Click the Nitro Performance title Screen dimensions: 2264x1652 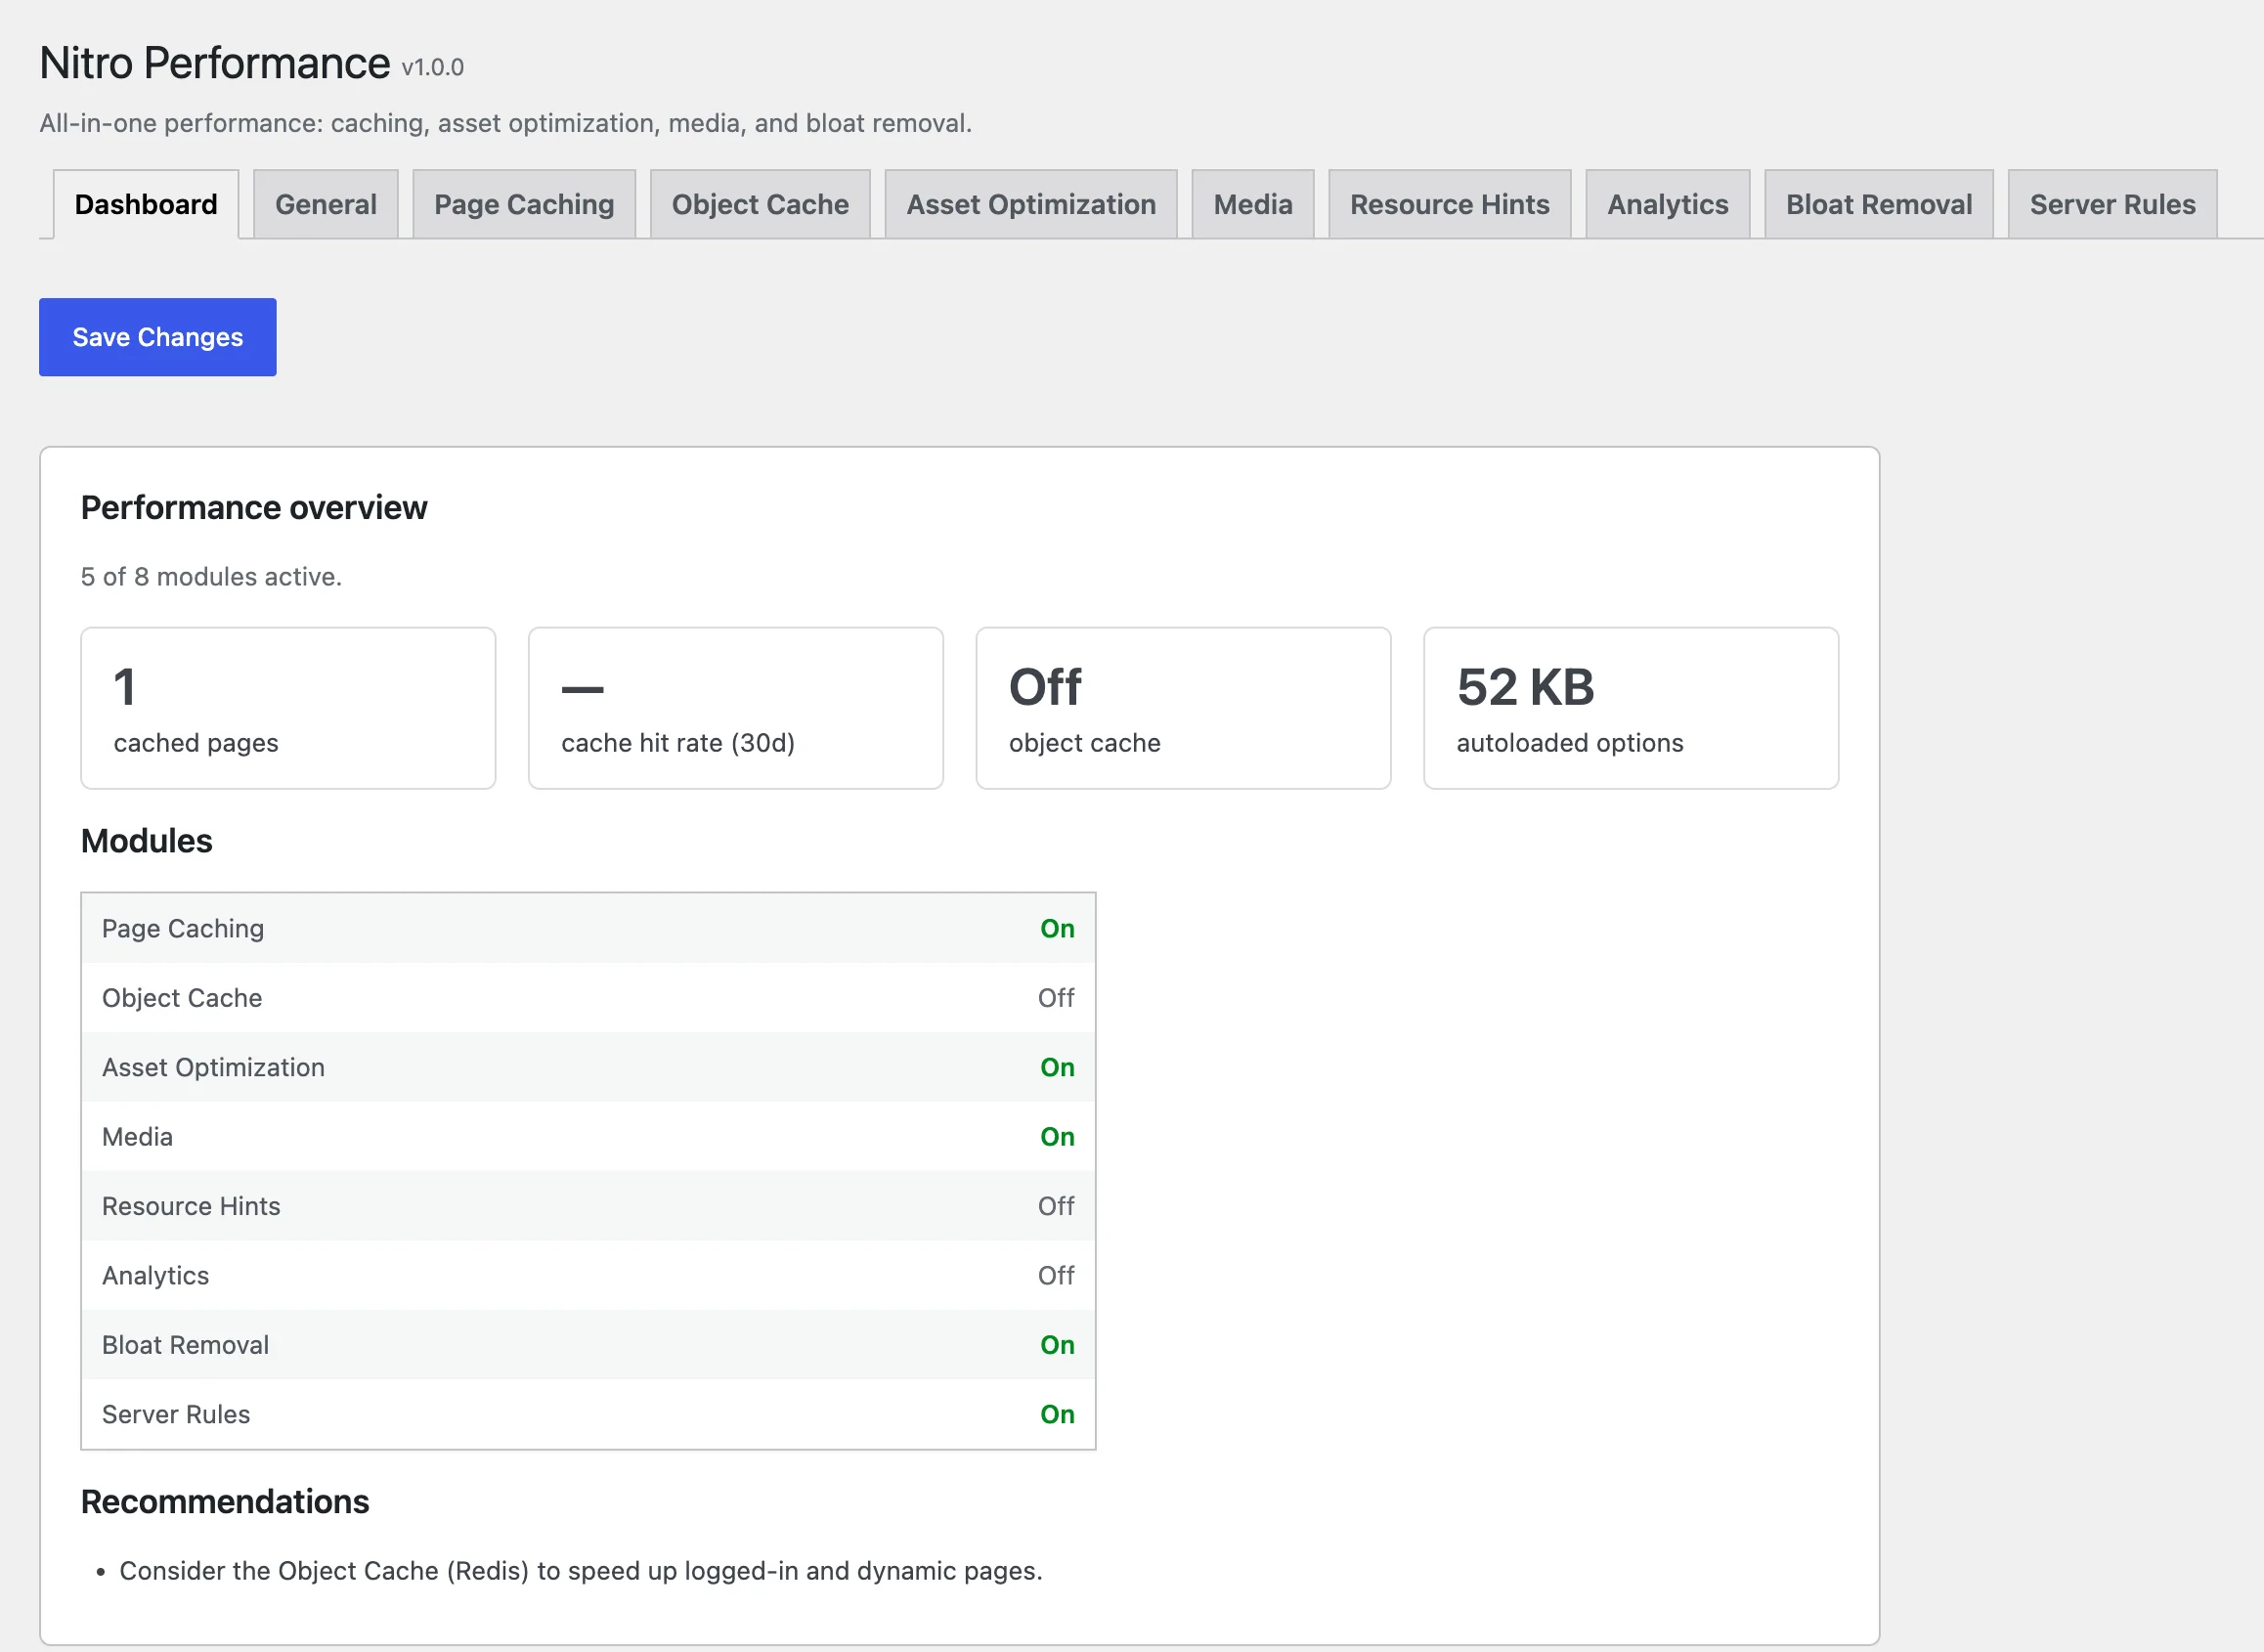215,63
